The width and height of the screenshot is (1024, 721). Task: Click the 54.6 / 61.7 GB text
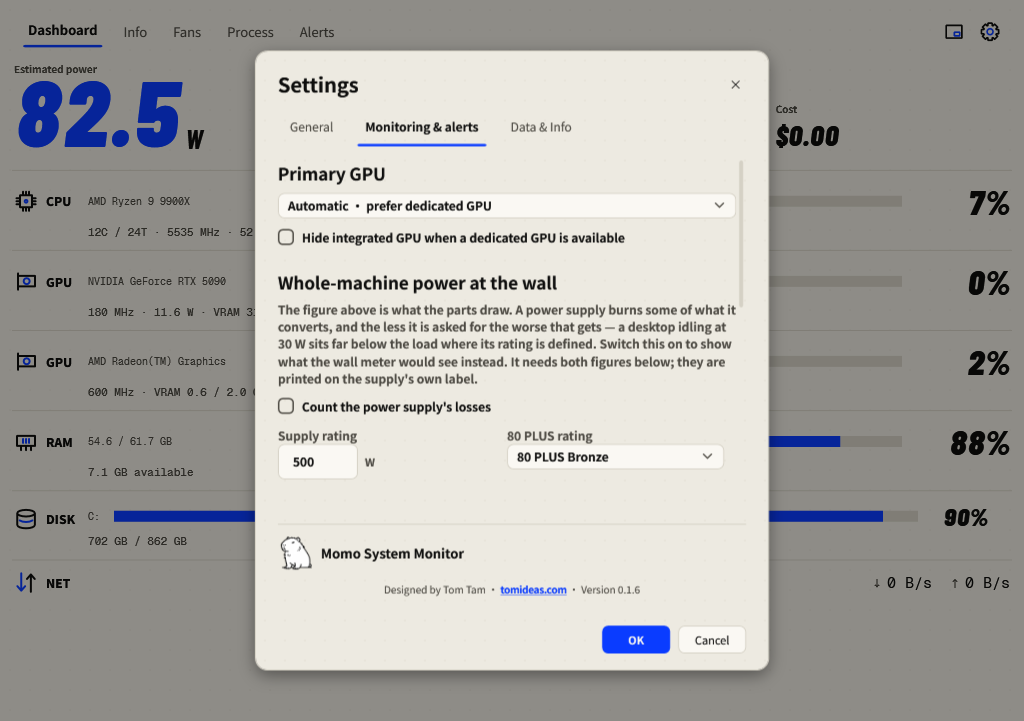pos(130,441)
